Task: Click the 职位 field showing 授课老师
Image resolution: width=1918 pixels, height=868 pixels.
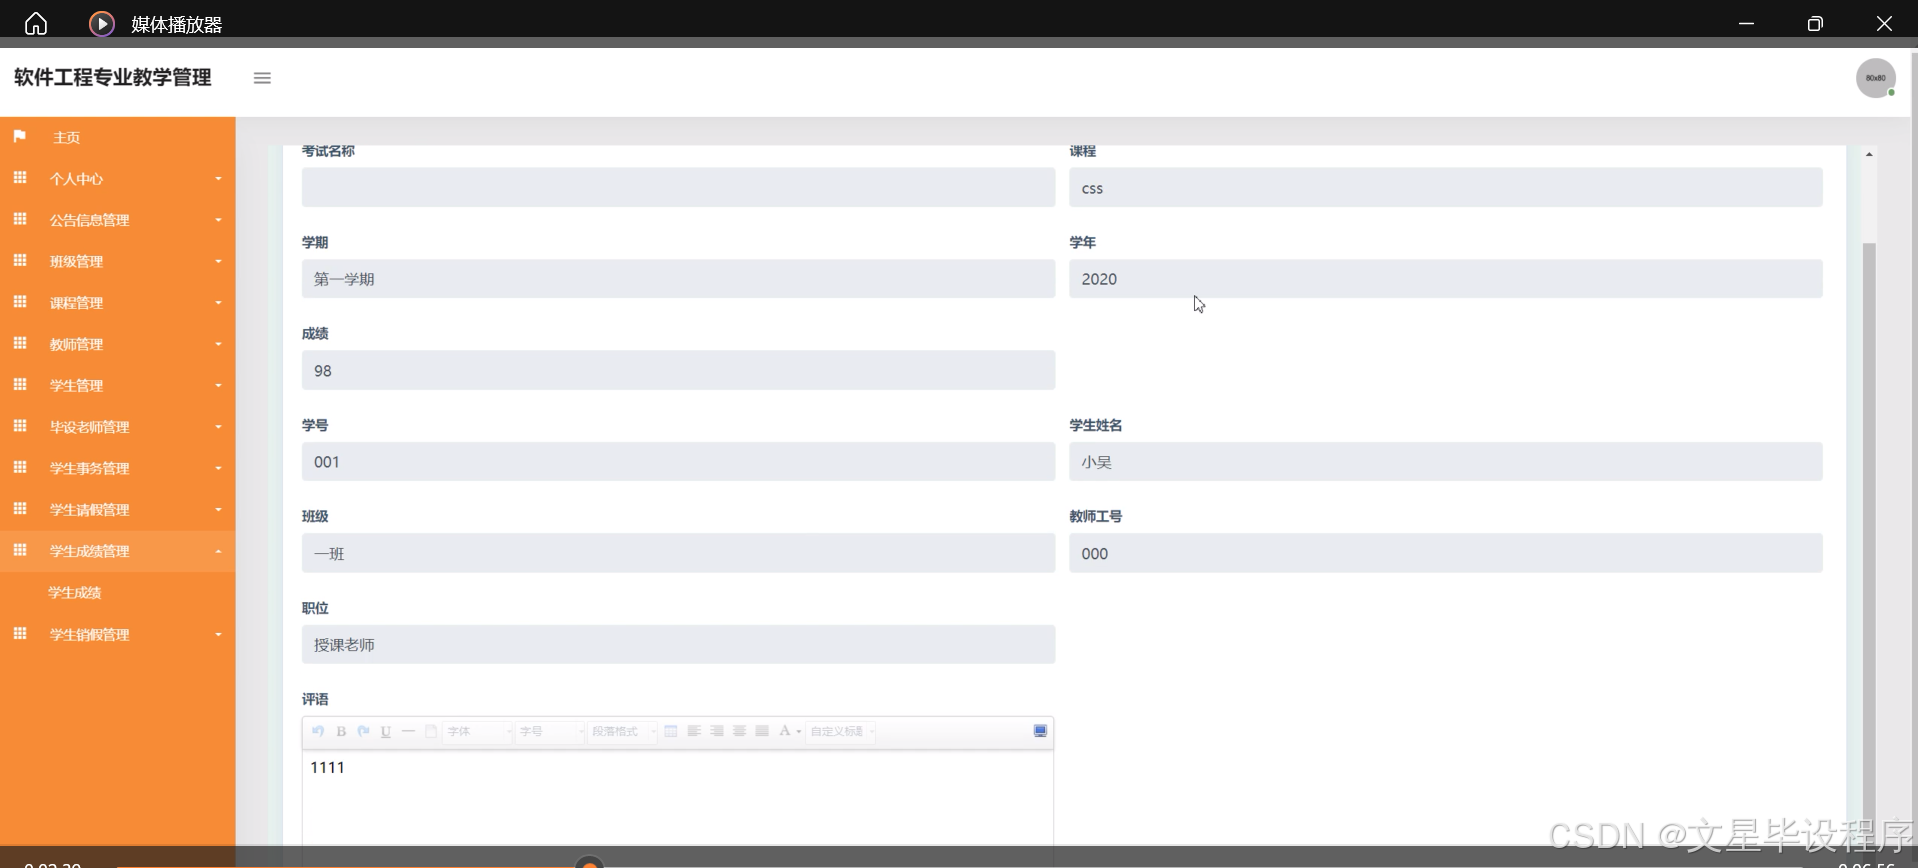Action: (x=678, y=645)
